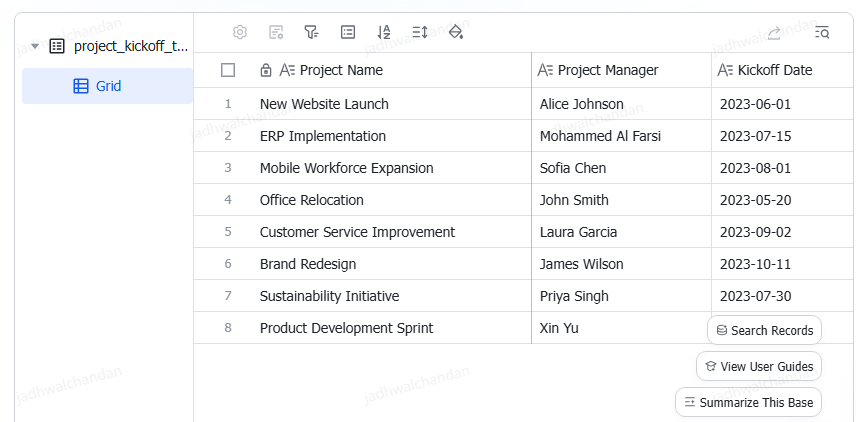Open the Kickoff Date column header
This screenshot has height=422, width=856.
783,70
